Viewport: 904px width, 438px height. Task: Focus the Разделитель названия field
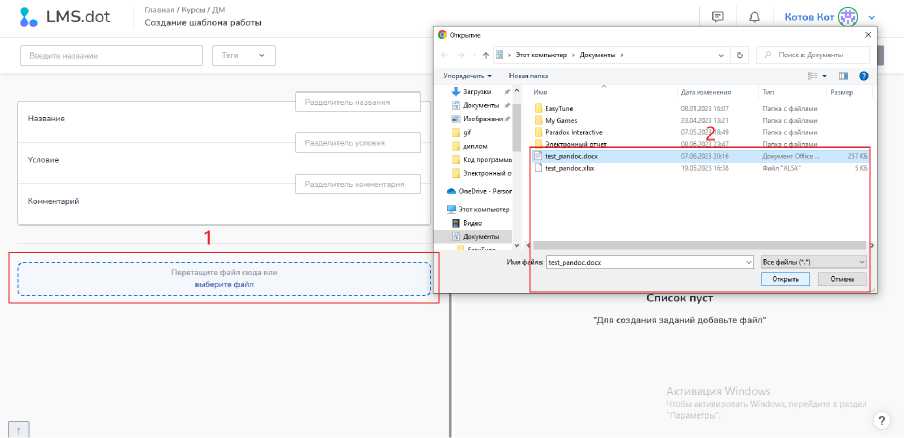(358, 102)
